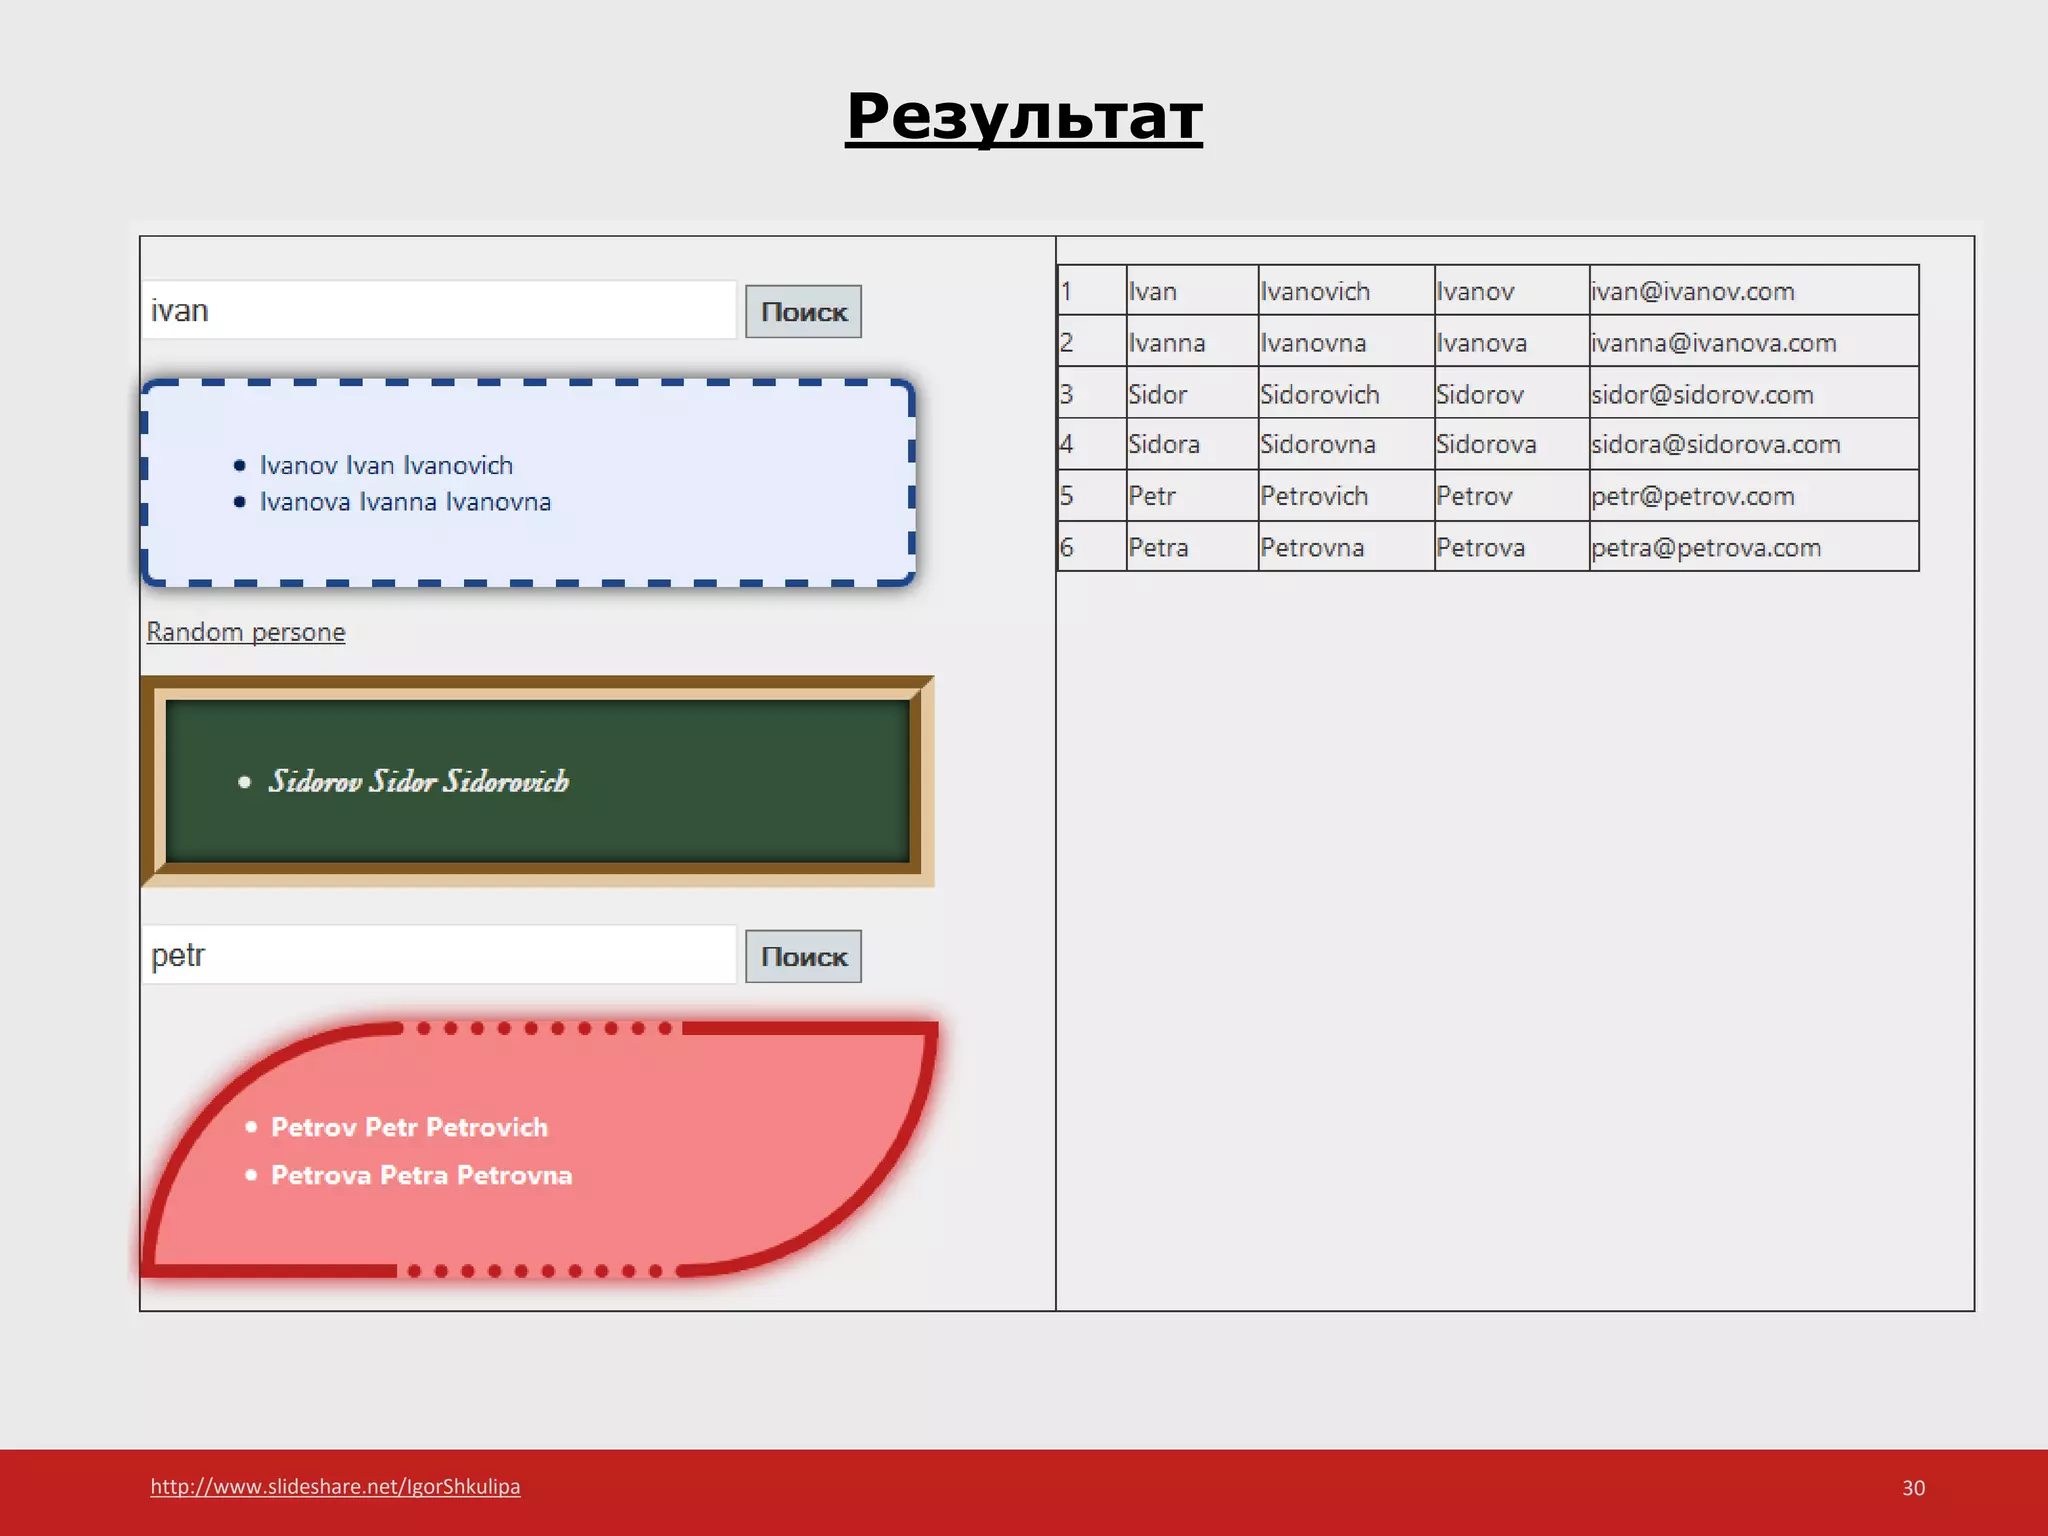Image resolution: width=2048 pixels, height=1536 pixels.
Task: Click table cell 'petr@petrov.com'
Action: 1754,495
